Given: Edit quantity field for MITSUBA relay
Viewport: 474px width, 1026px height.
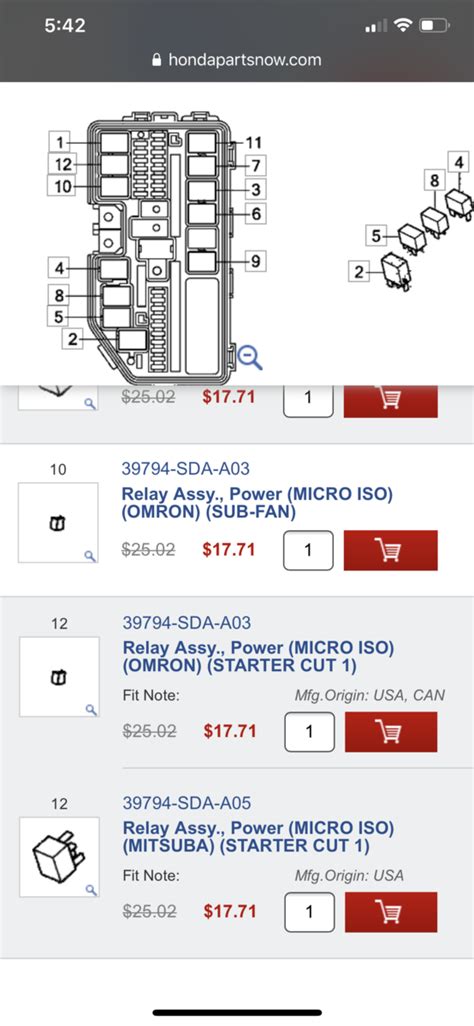Looking at the screenshot, I should (309, 912).
